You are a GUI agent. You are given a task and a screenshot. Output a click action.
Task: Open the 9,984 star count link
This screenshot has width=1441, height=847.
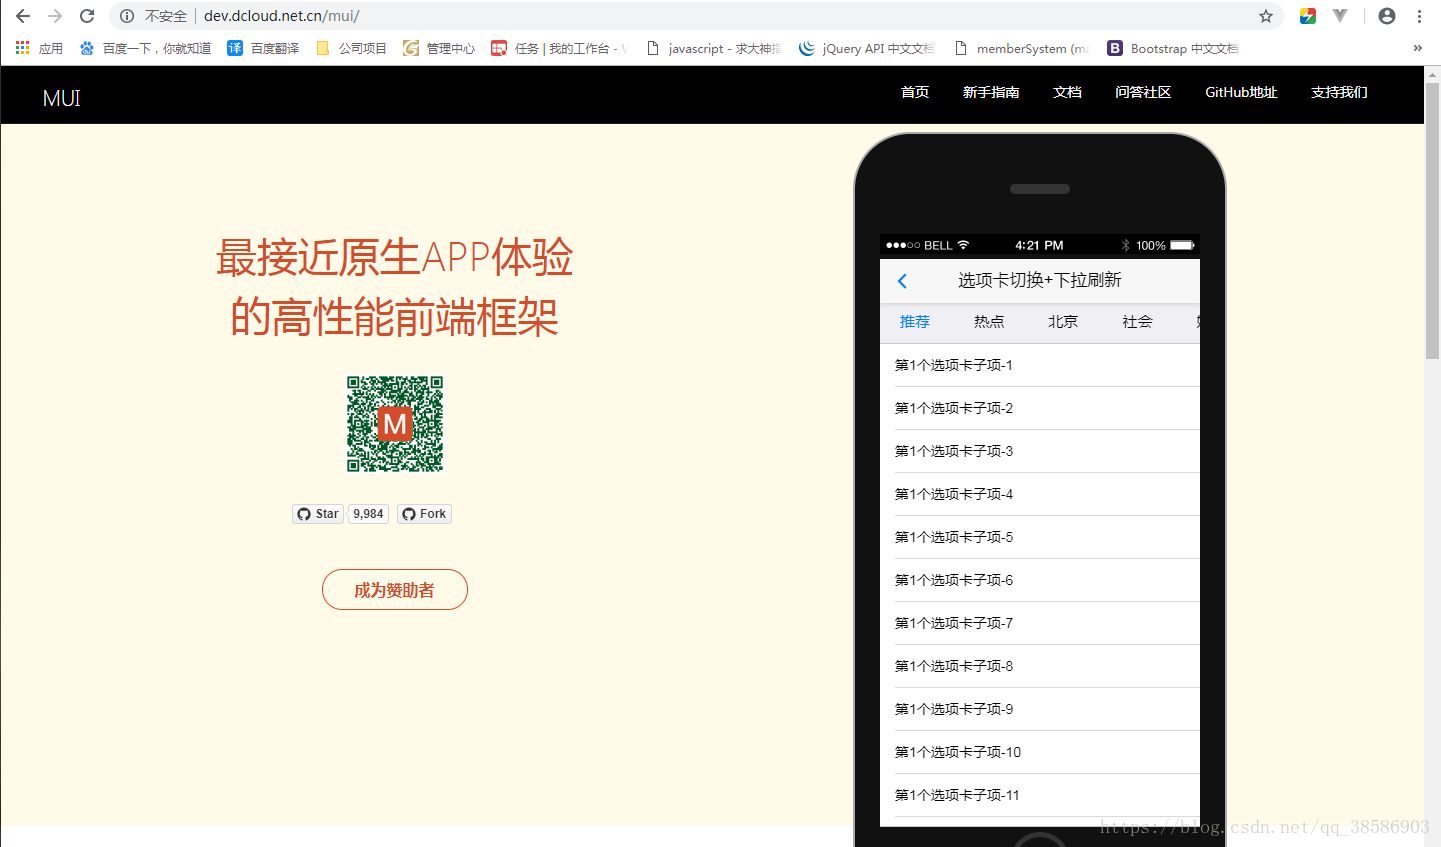368,514
